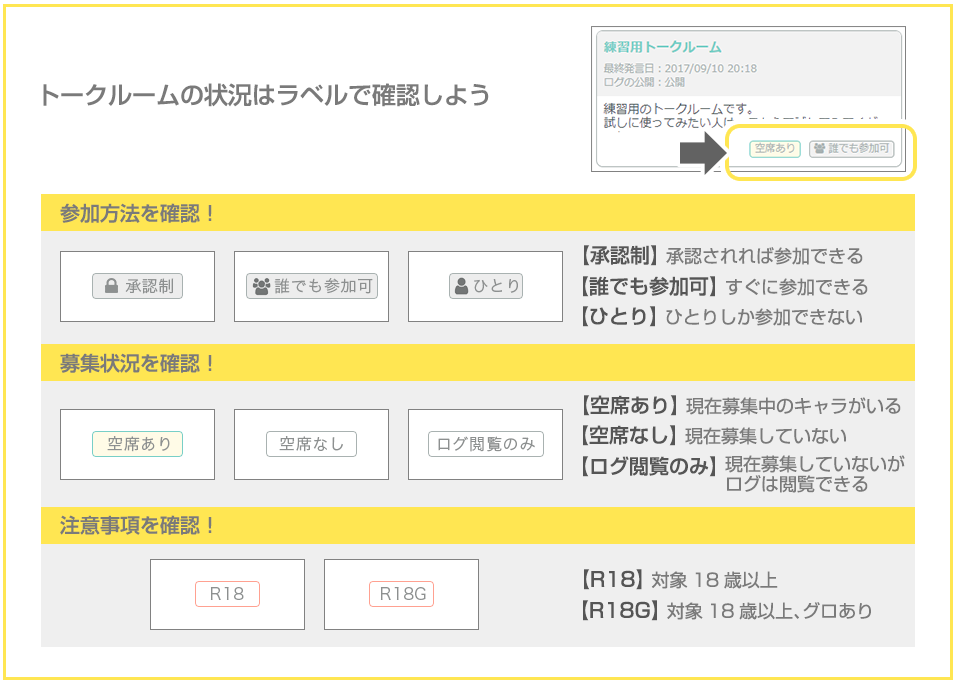Click the 最終発言日 timestamp in the preview card
This screenshot has height=683, width=956.
tap(680, 69)
